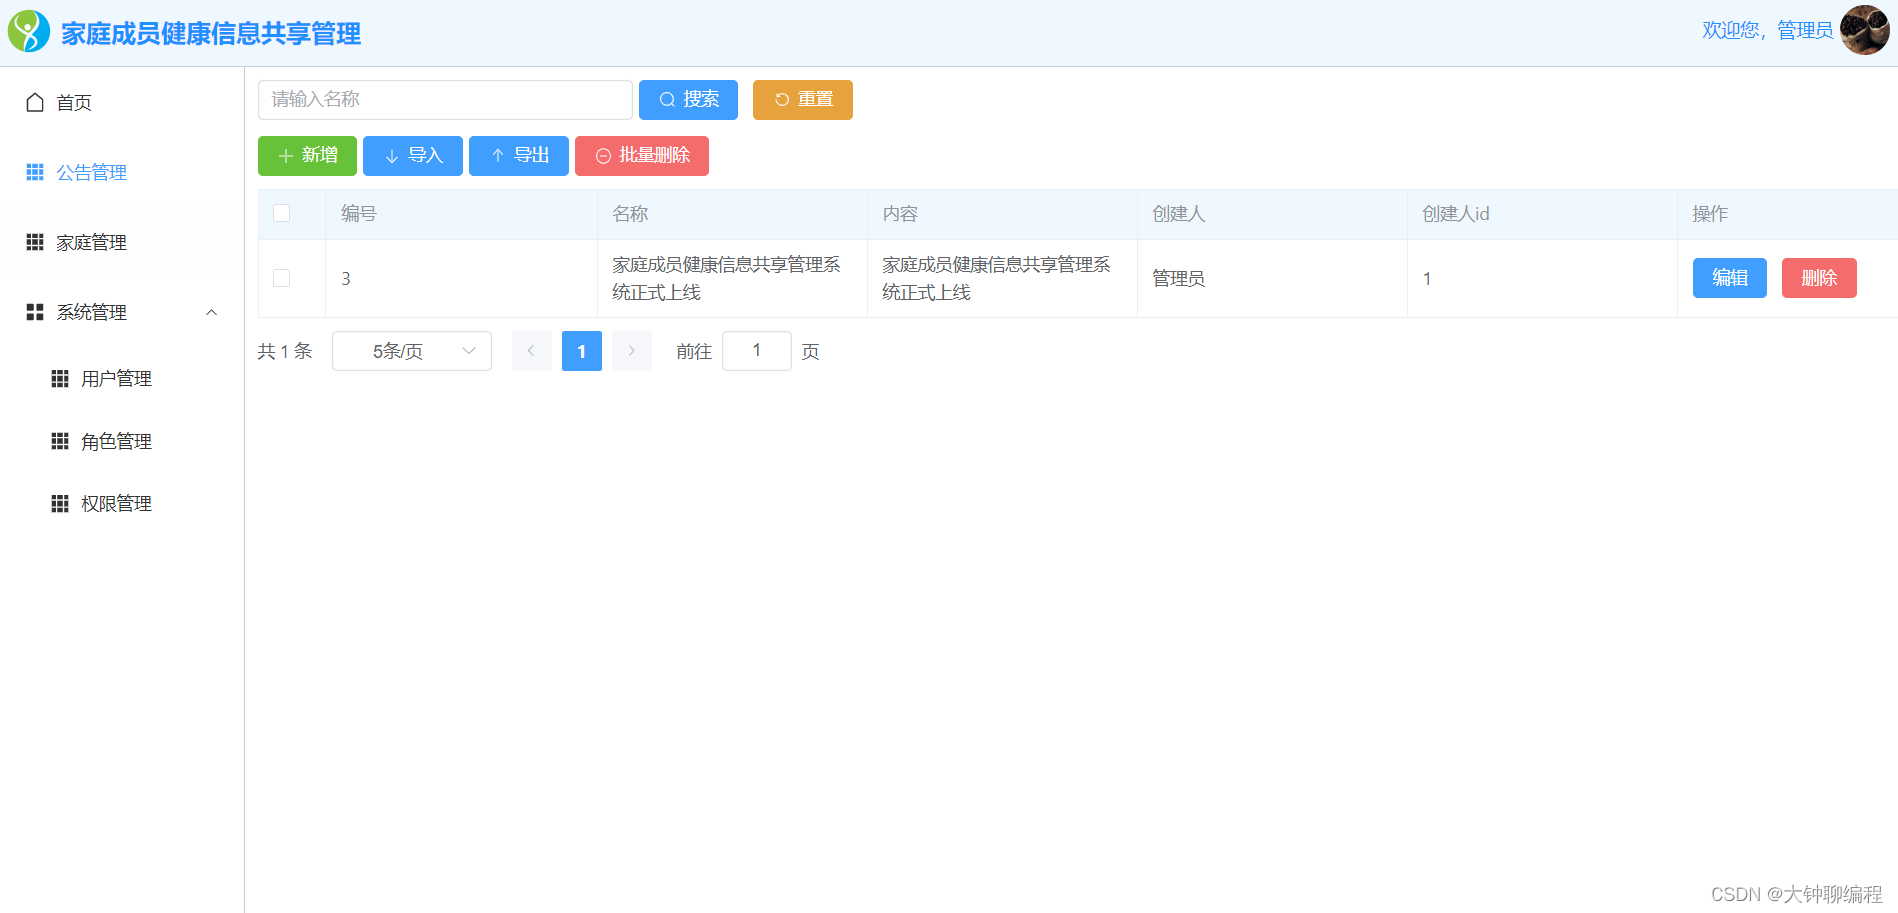Image resolution: width=1898 pixels, height=913 pixels.
Task: Click the 删除 button on row 3
Action: 1818,278
